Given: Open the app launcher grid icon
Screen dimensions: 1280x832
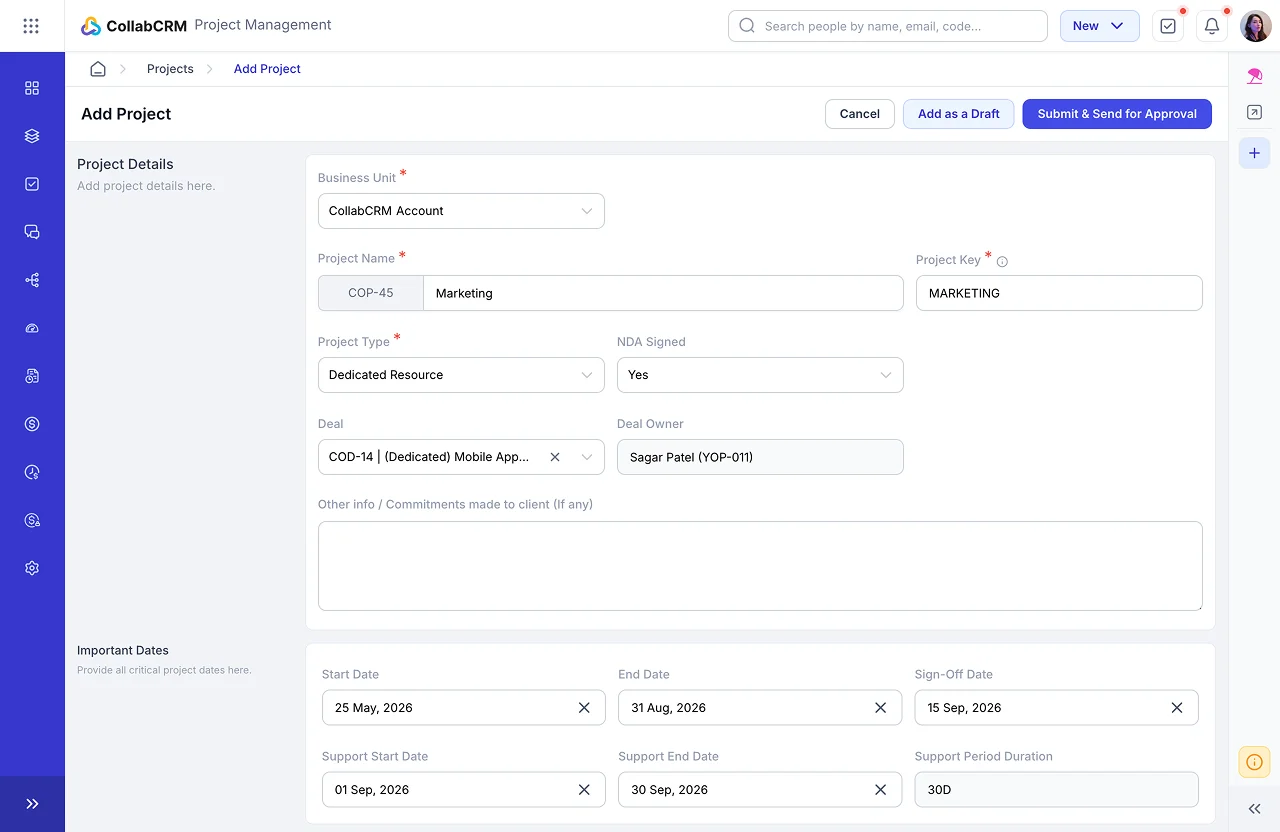Looking at the screenshot, I should [31, 26].
